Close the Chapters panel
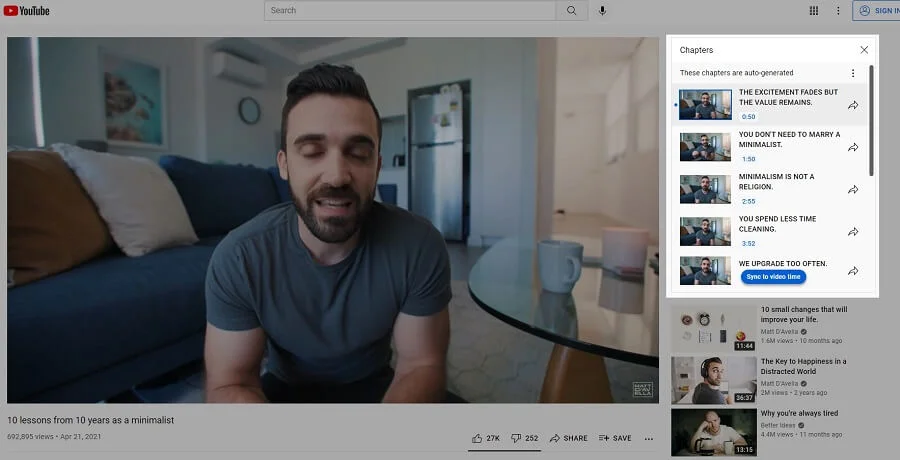 pyautogui.click(x=864, y=49)
